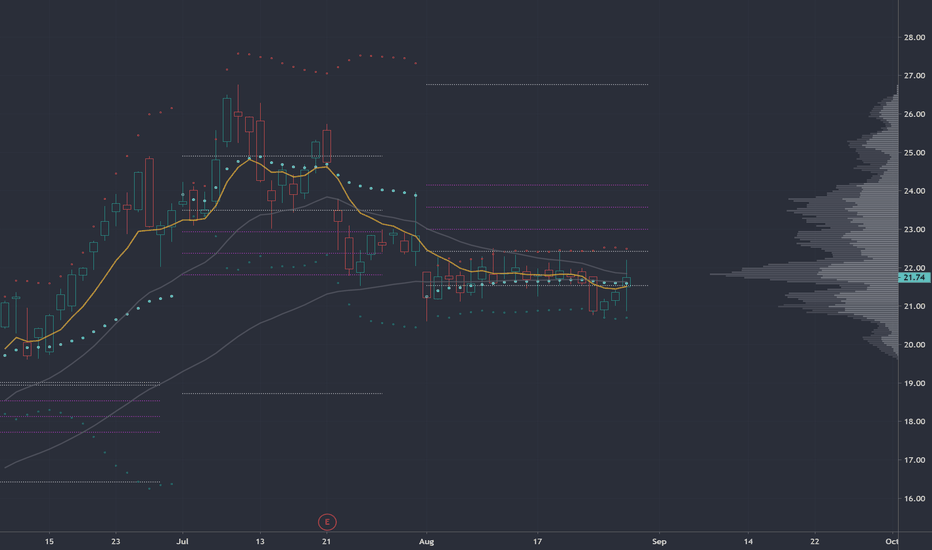The image size is (932, 550).
Task: Select the 17.00 price axis label
Action: pyautogui.click(x=914, y=460)
